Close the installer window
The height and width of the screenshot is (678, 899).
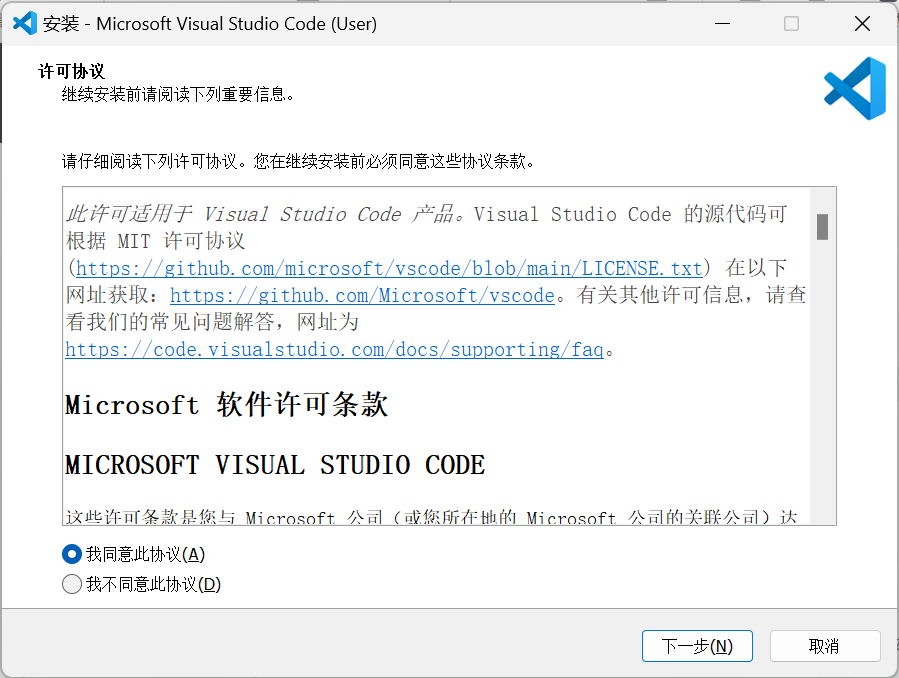coord(862,23)
